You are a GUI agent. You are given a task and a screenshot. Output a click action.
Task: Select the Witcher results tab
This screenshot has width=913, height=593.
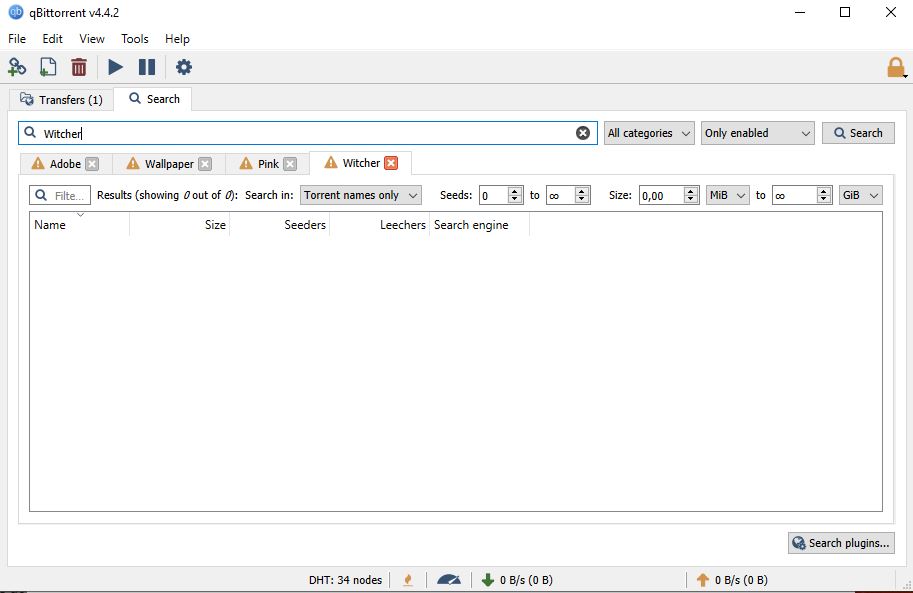[x=361, y=163]
